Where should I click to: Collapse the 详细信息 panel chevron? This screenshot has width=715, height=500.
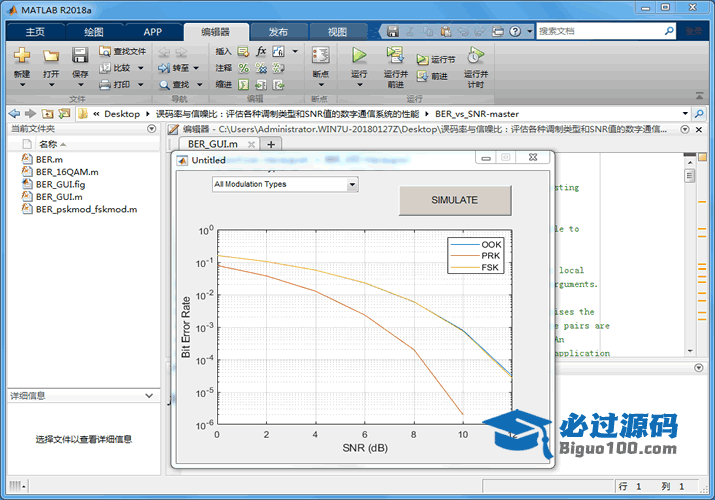(x=149, y=396)
